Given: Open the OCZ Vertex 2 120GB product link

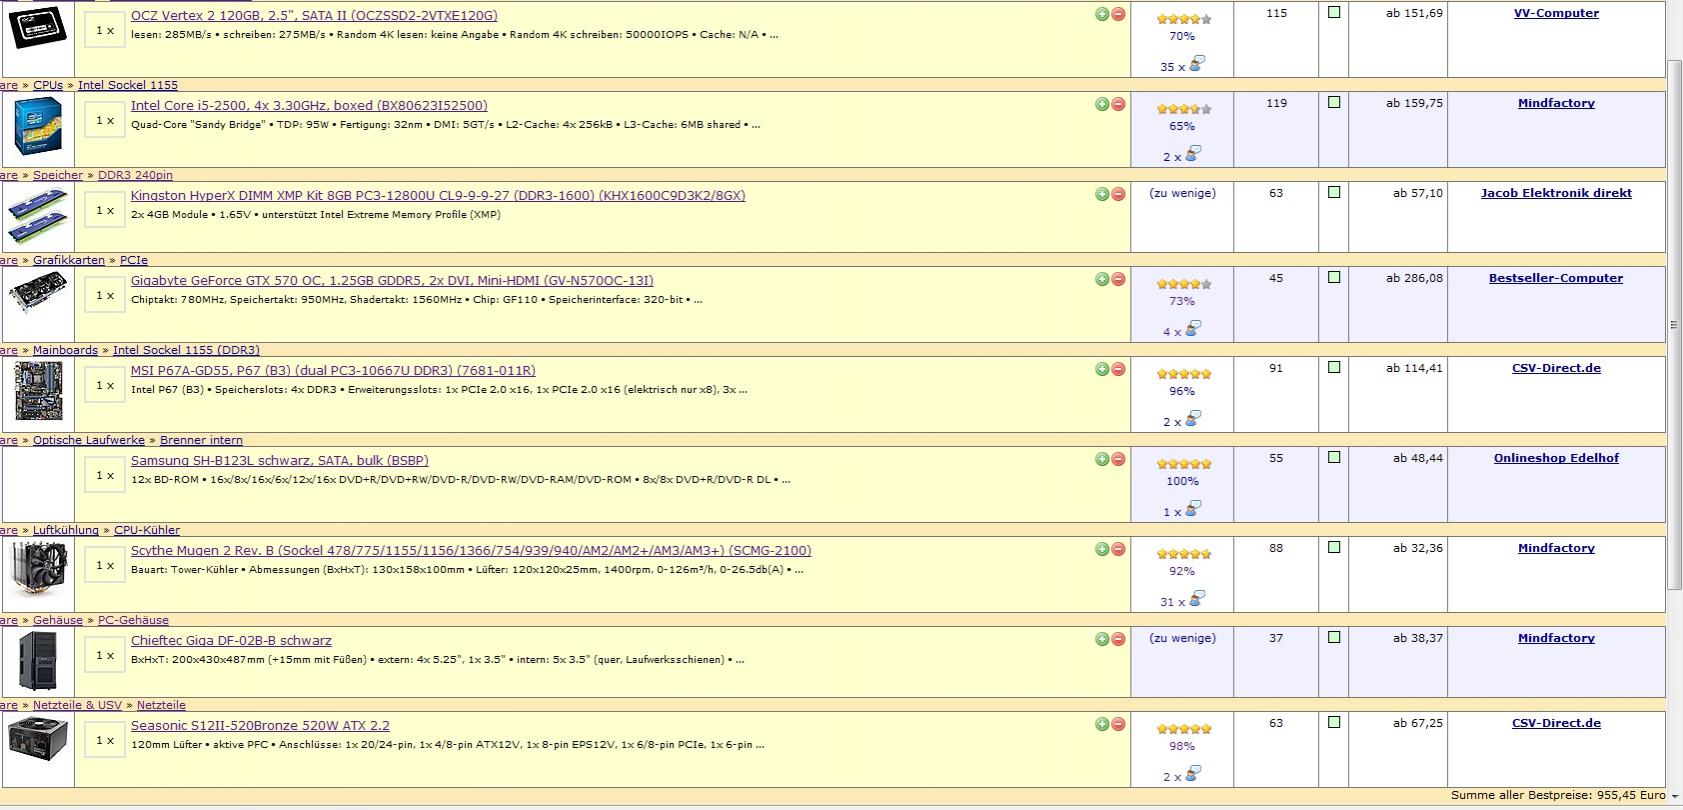Looking at the screenshot, I should pos(314,15).
